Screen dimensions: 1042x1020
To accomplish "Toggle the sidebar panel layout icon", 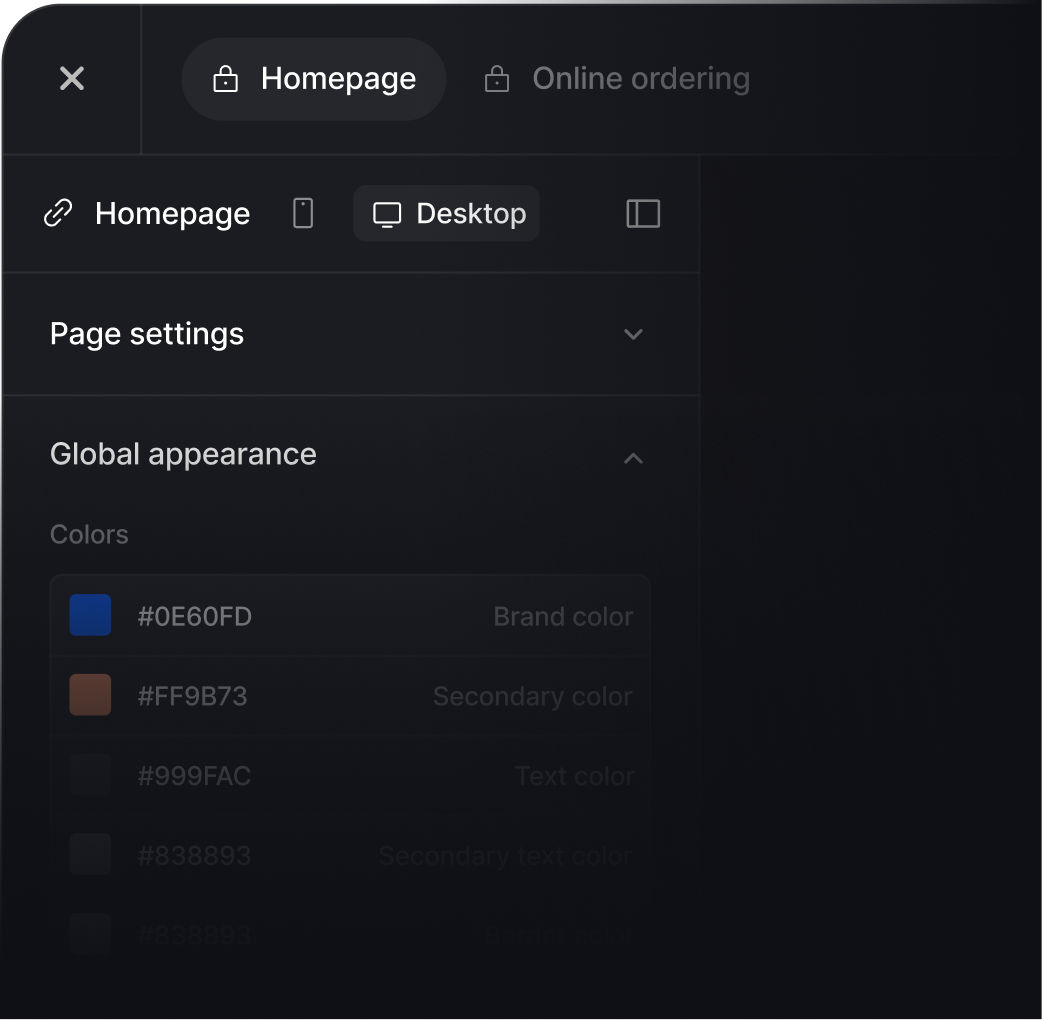I will [643, 213].
